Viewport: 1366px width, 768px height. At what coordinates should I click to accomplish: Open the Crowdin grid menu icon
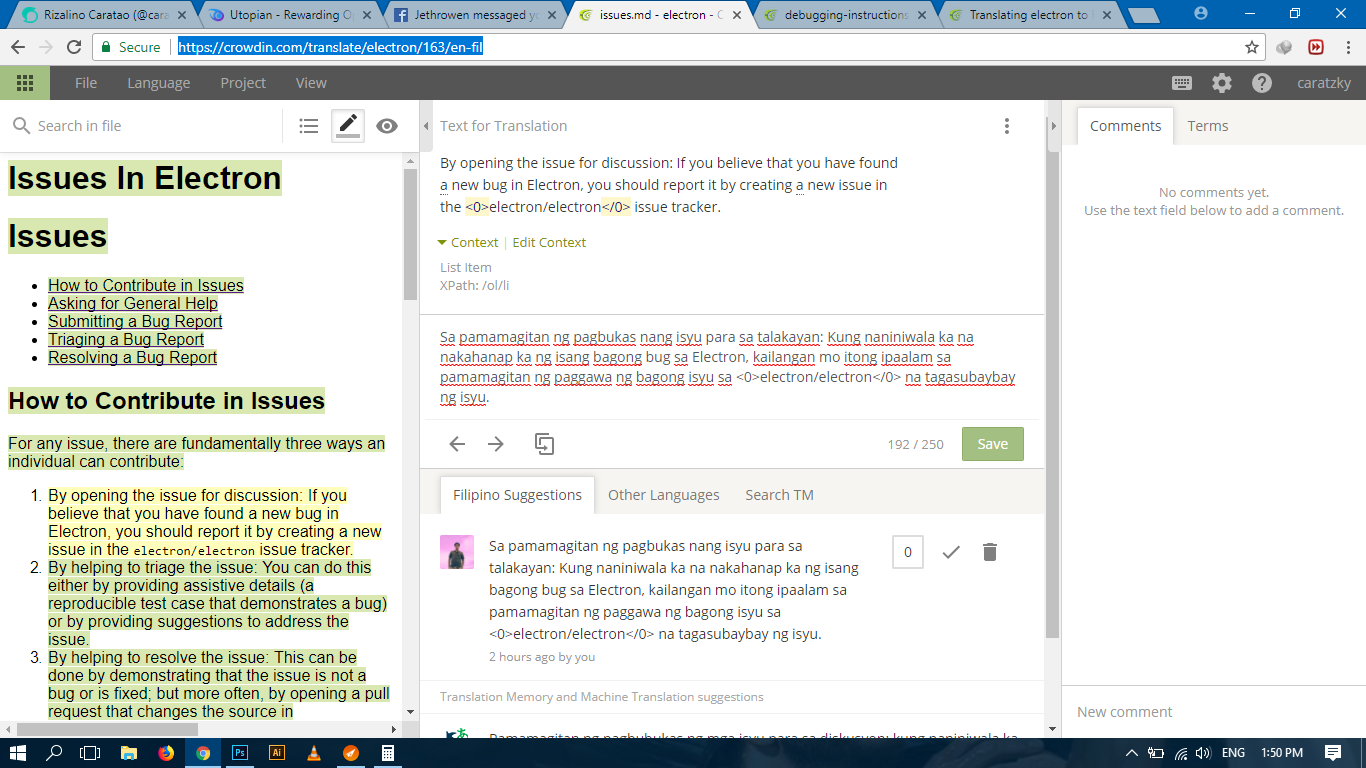point(25,83)
